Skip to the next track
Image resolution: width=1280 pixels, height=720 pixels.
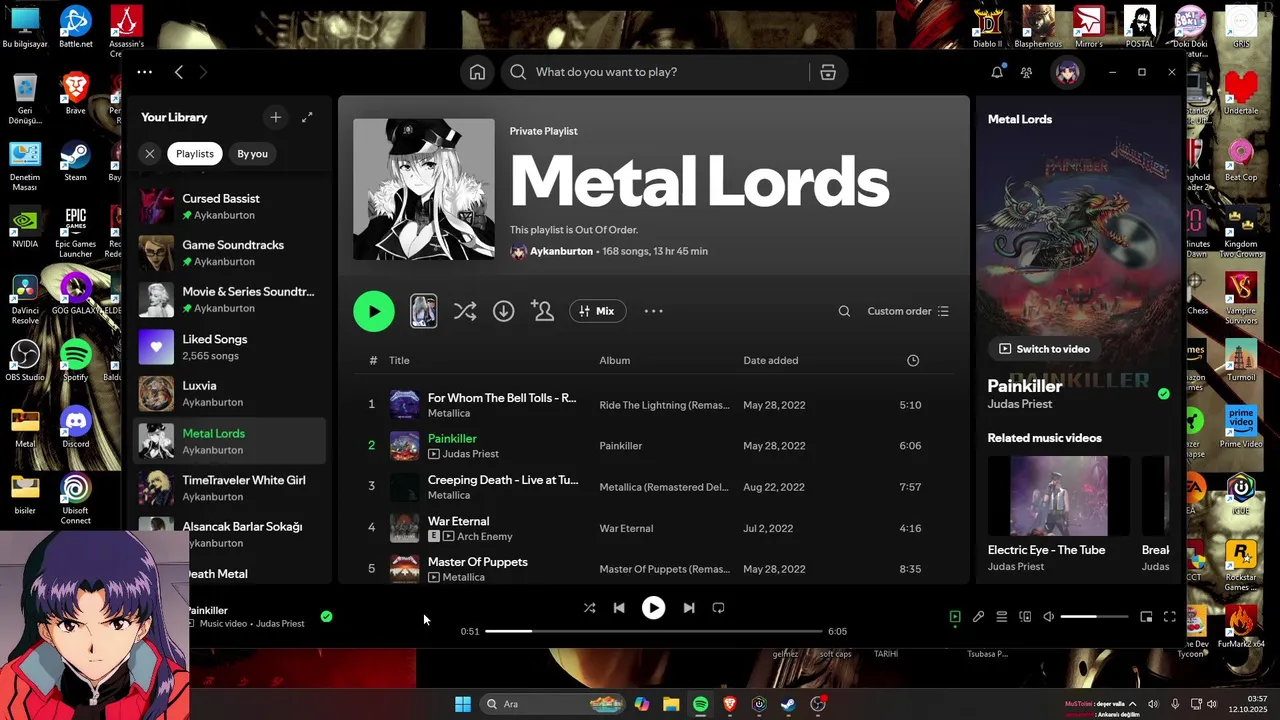point(688,608)
